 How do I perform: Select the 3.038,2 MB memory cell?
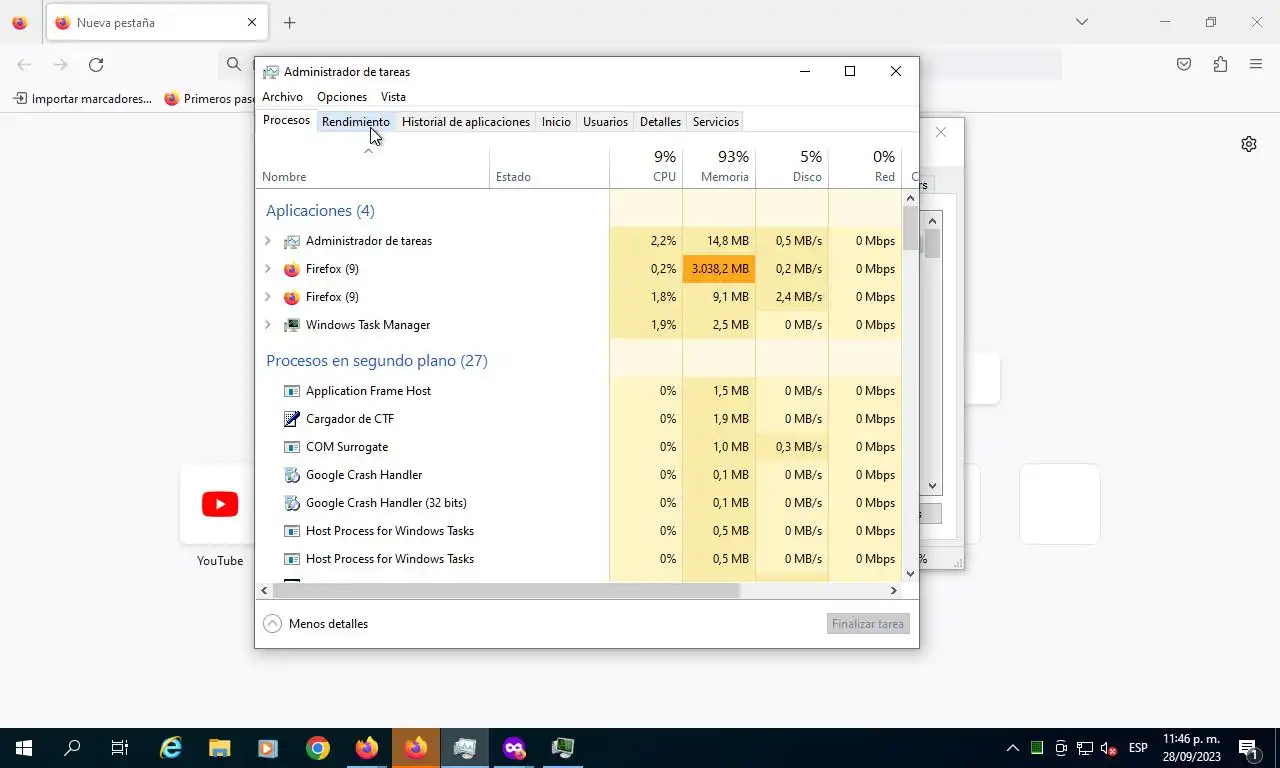719,269
